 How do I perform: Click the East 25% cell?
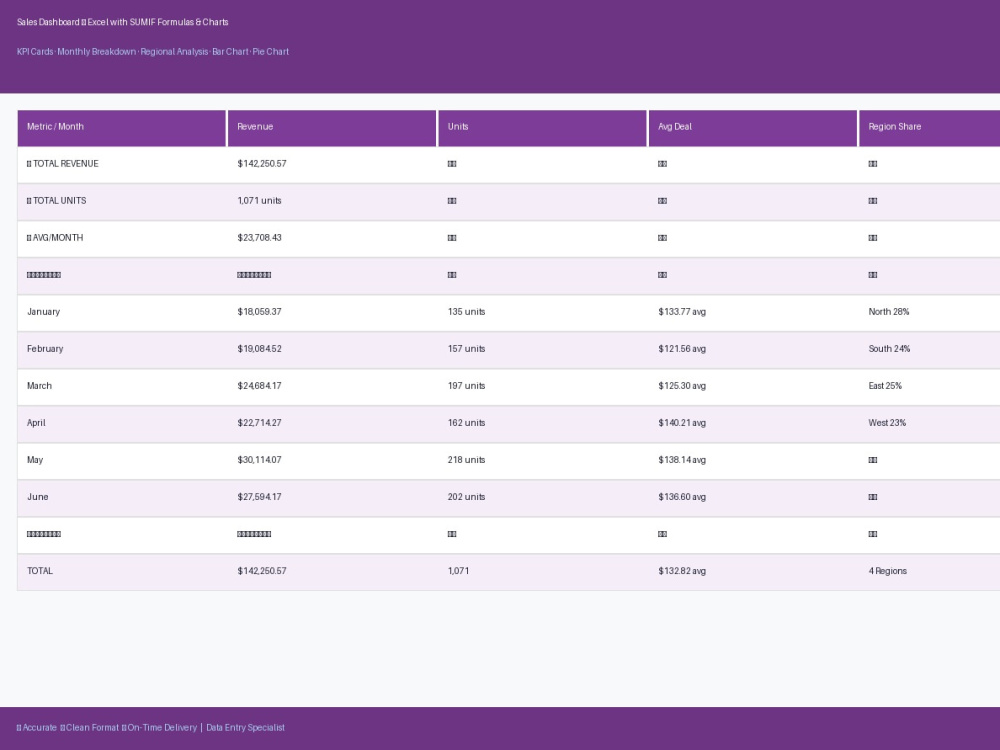930,386
